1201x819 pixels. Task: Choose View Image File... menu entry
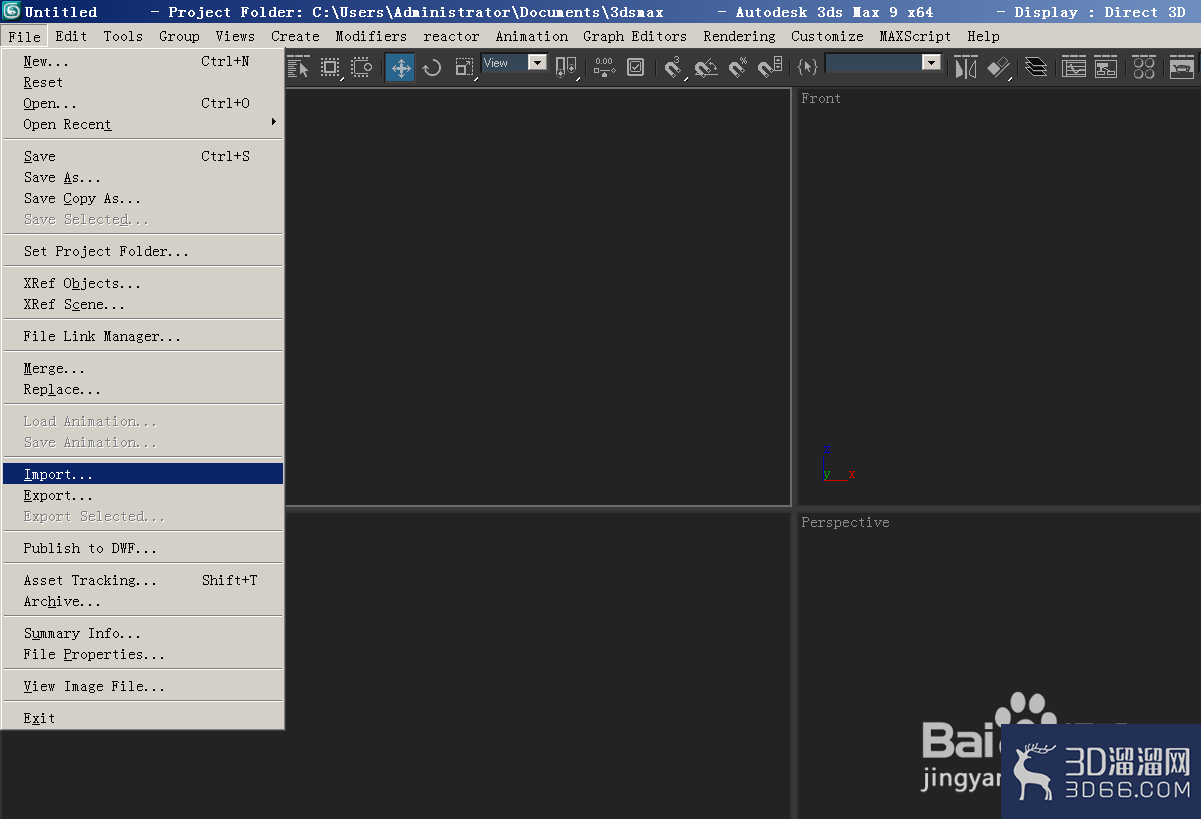tap(142, 686)
